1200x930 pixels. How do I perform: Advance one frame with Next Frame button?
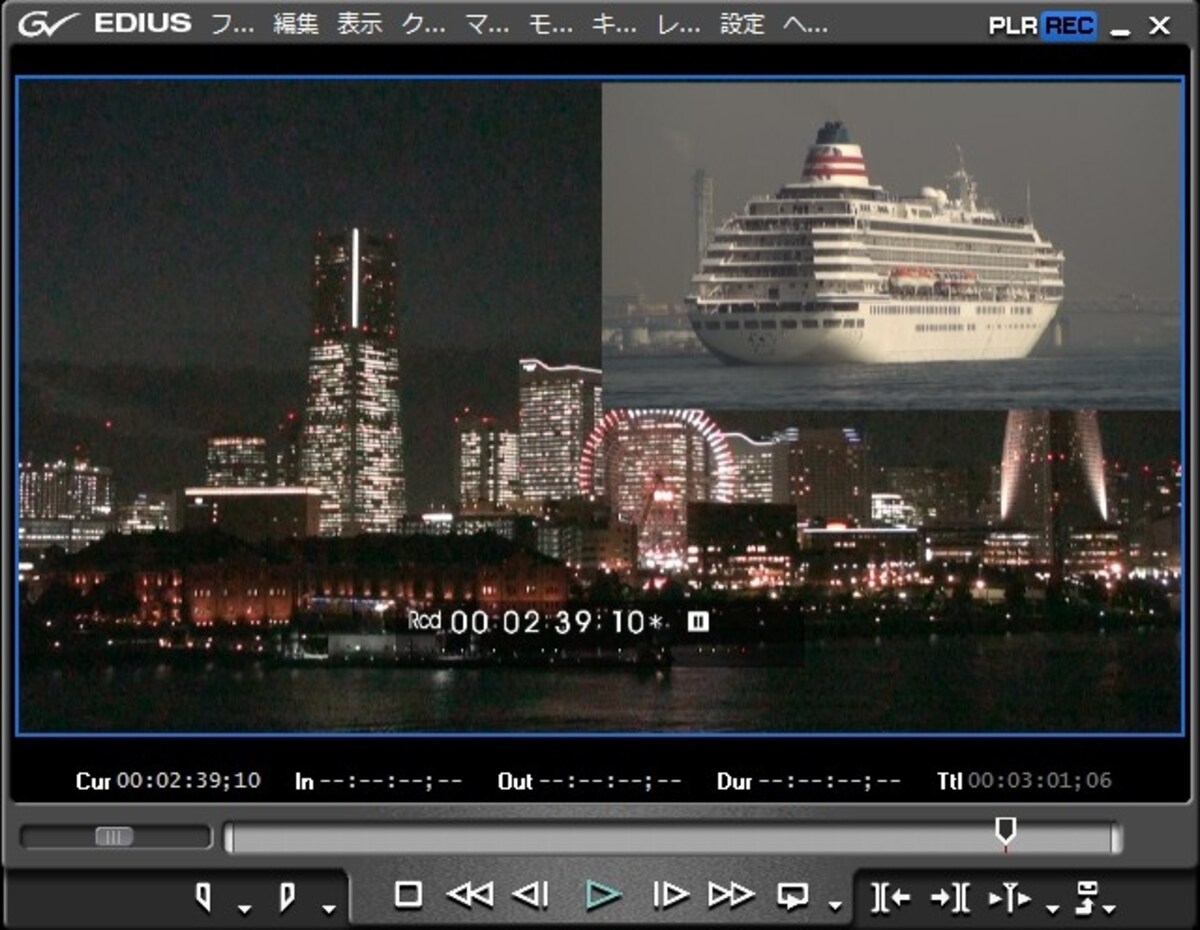pos(671,894)
